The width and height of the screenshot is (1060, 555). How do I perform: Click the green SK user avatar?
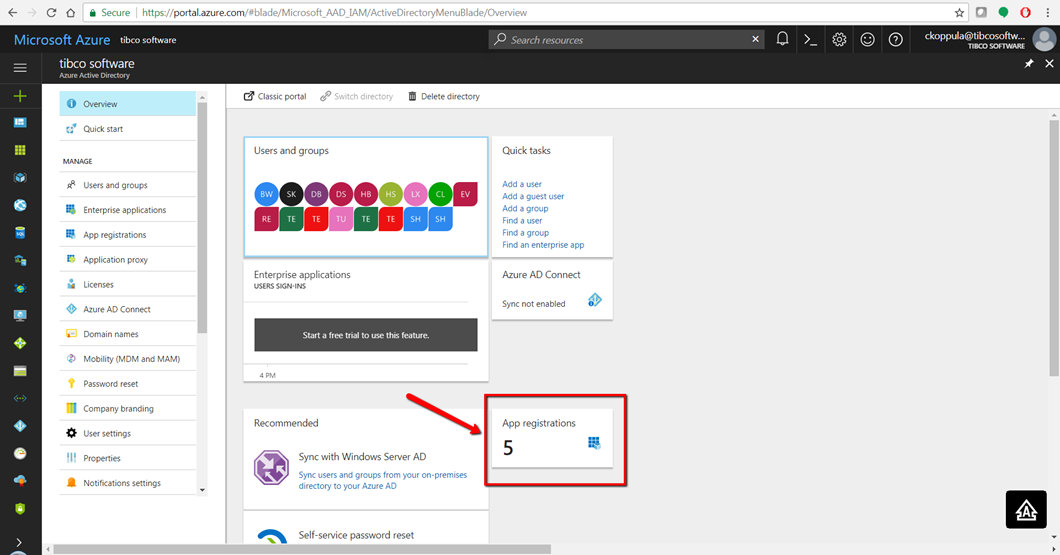[x=291, y=194]
